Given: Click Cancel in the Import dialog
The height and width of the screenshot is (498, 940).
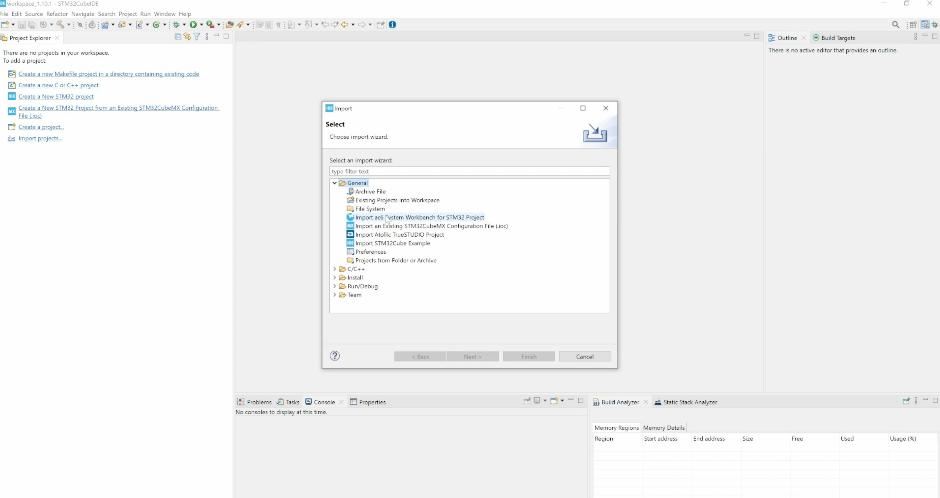Looking at the screenshot, I should pyautogui.click(x=585, y=357).
